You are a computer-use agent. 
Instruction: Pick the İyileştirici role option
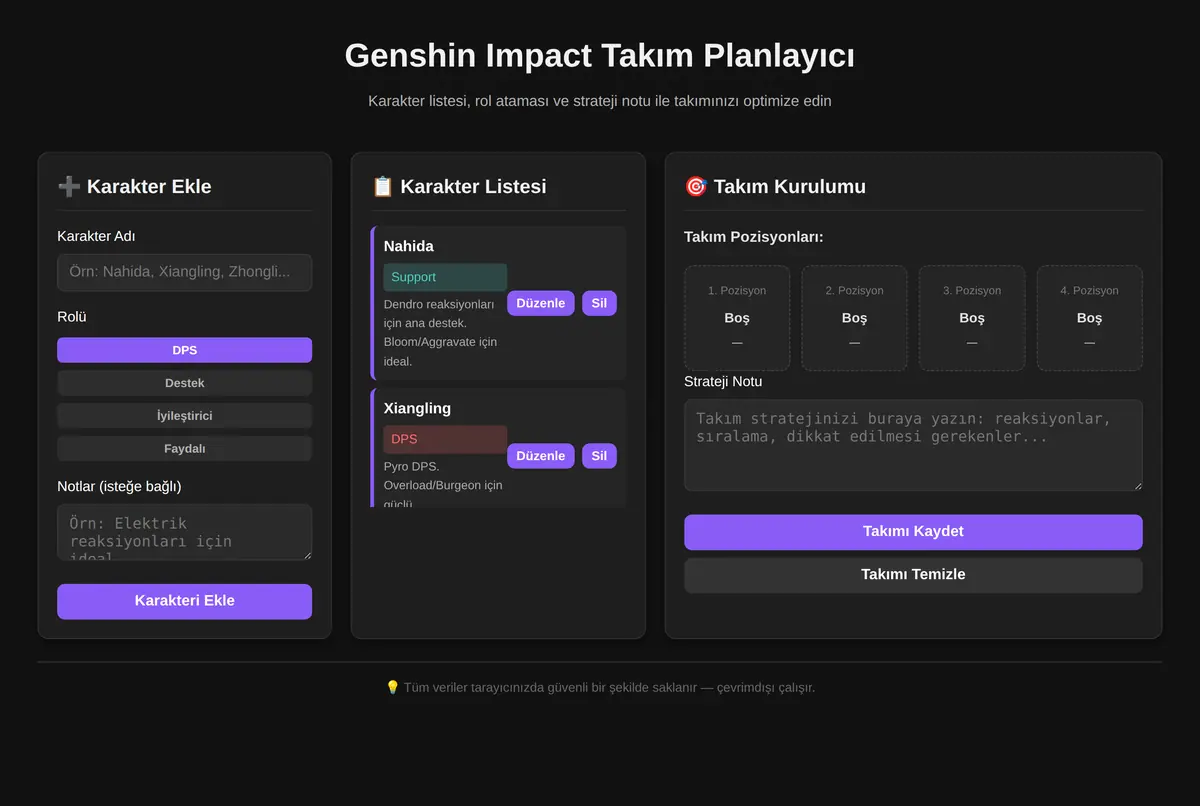184,416
